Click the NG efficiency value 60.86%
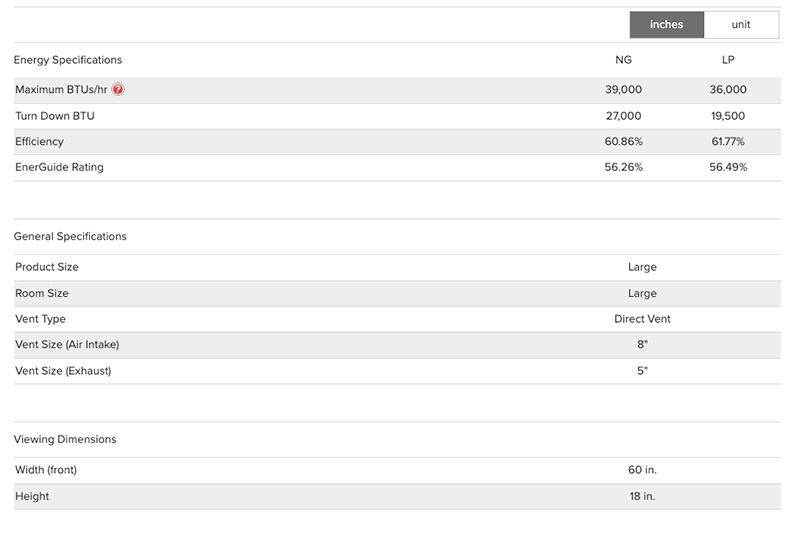800x537 pixels. click(623, 142)
